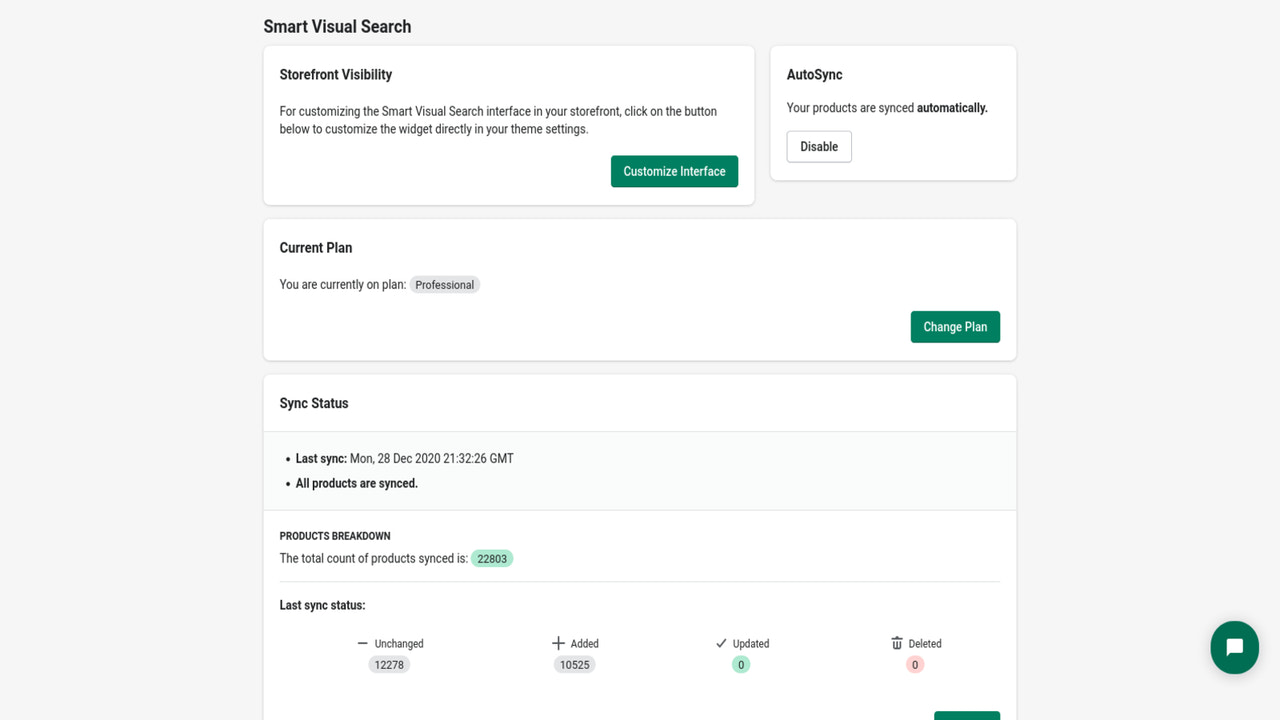Click the green Customize Interface button
Image resolution: width=1280 pixels, height=720 pixels.
coord(674,171)
